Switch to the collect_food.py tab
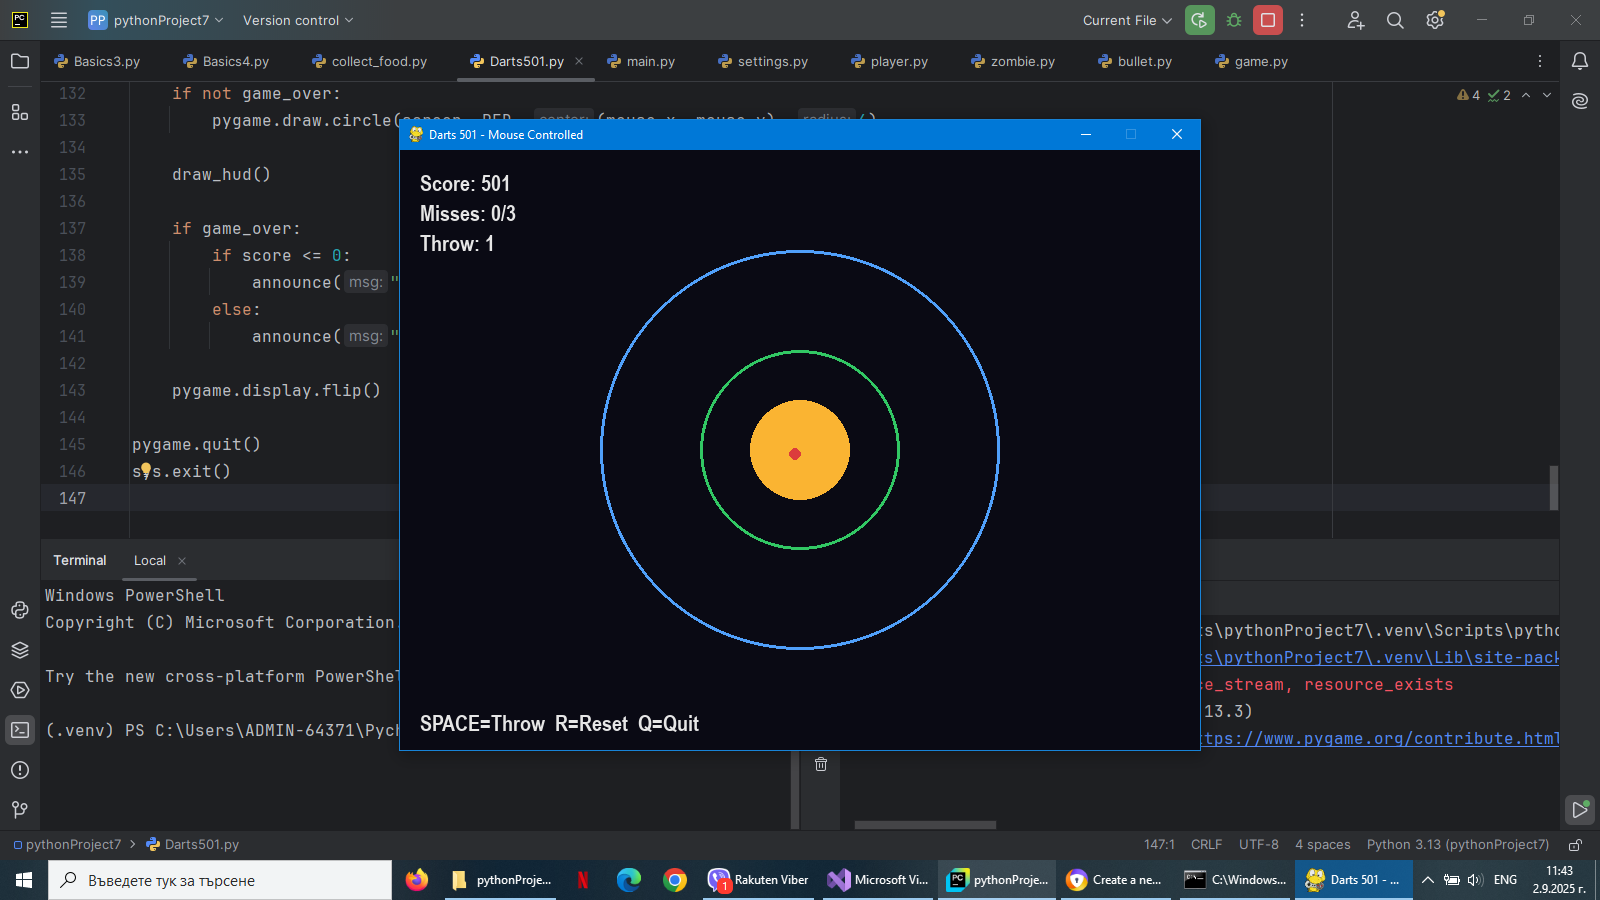This screenshot has height=900, width=1600. (x=369, y=61)
